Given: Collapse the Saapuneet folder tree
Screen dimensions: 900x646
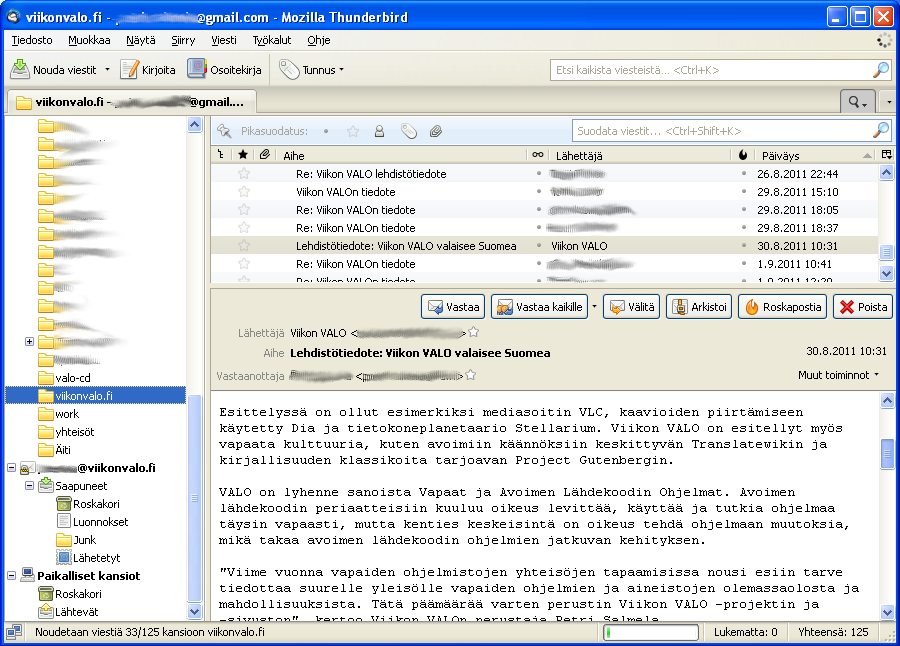Looking at the screenshot, I should (29, 486).
